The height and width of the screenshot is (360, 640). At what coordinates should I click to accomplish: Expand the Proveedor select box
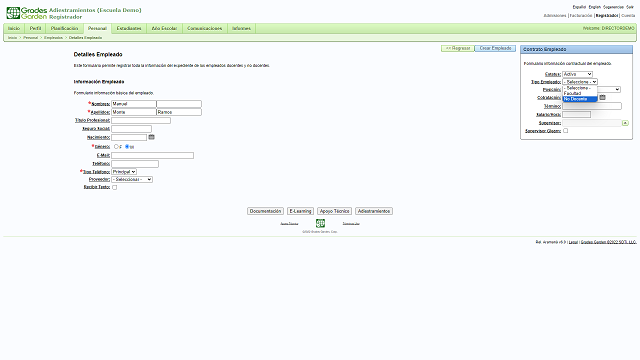click(x=132, y=179)
